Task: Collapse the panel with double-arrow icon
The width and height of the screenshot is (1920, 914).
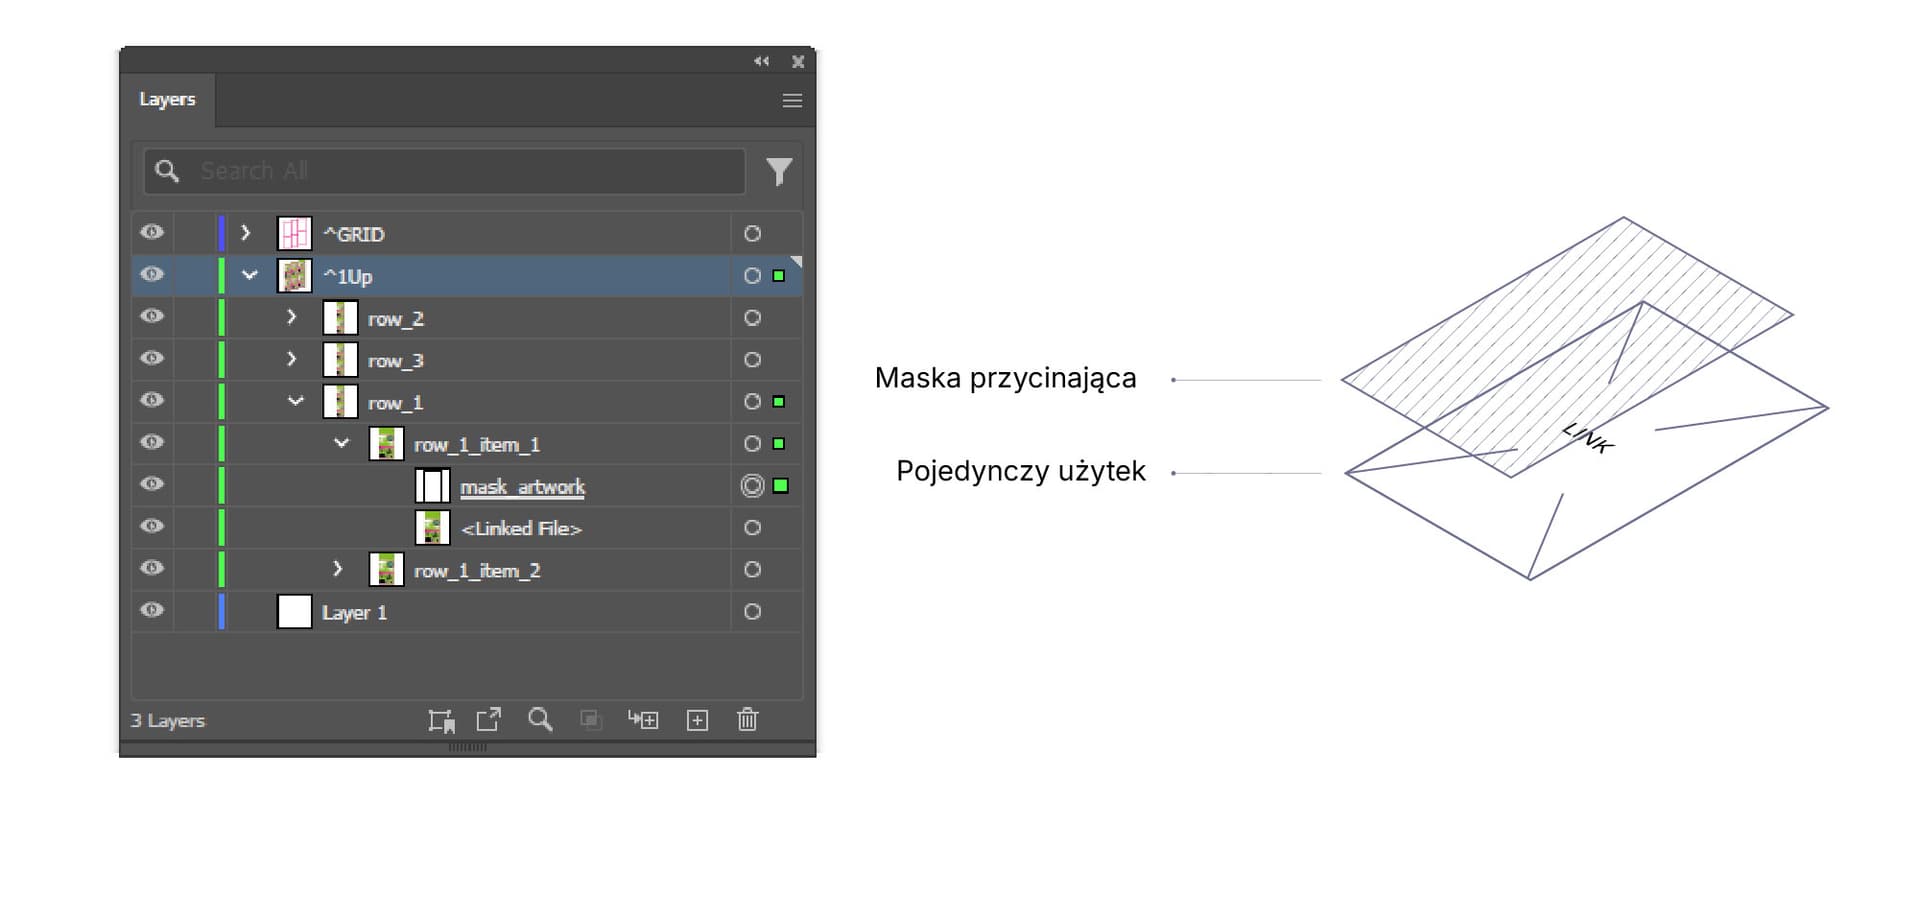Action: [x=762, y=62]
